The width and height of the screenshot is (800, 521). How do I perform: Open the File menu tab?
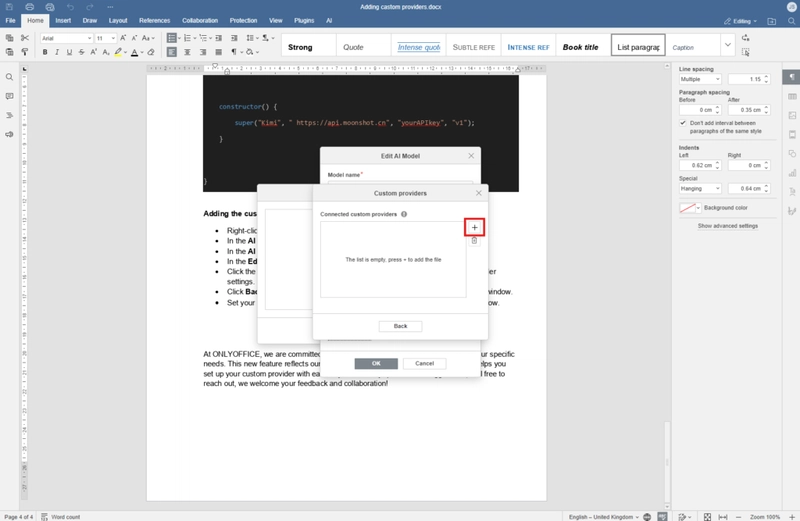(10, 21)
